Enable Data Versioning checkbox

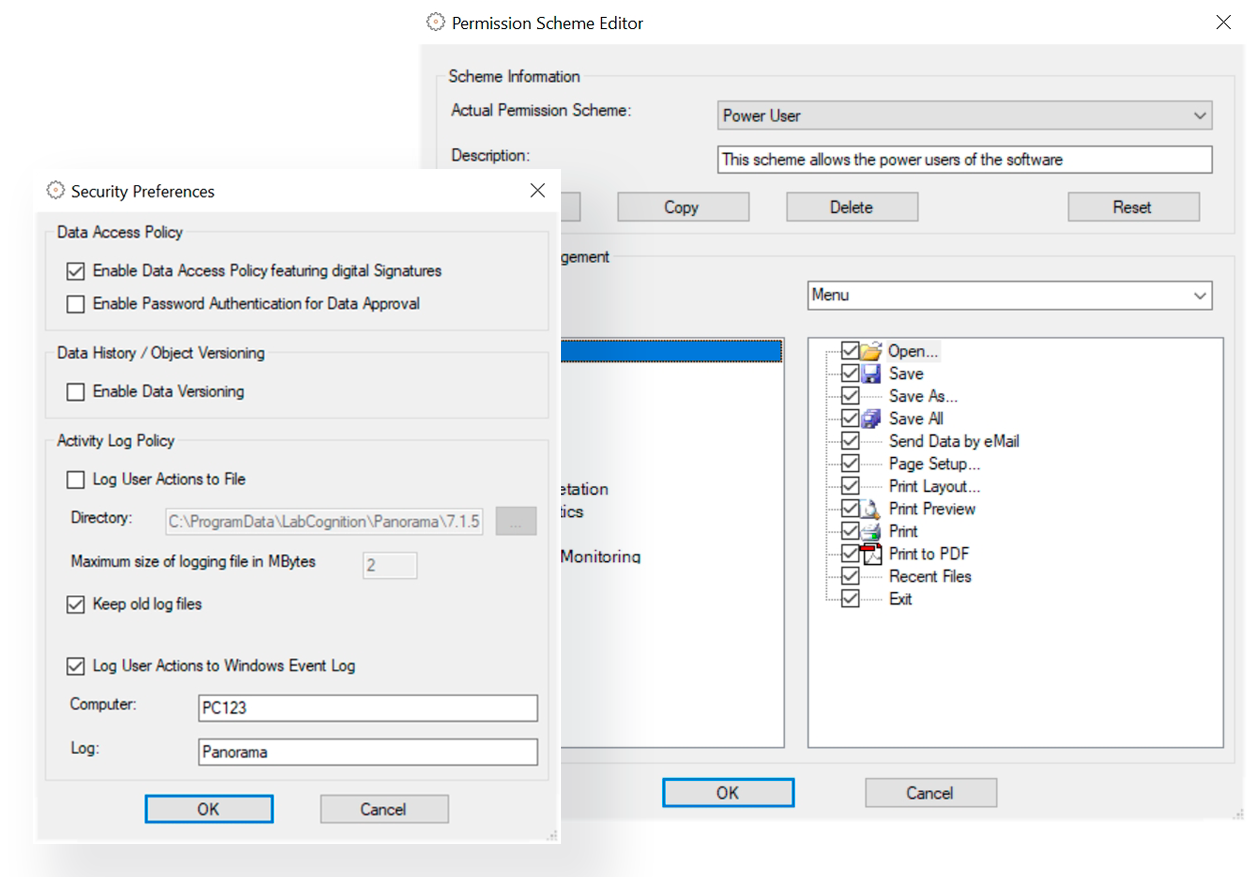click(76, 392)
